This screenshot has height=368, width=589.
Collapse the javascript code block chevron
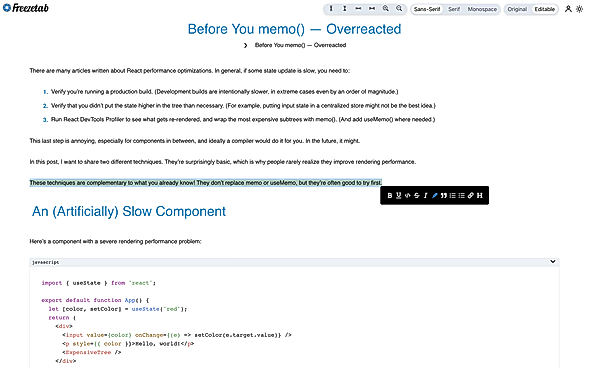coord(553,262)
